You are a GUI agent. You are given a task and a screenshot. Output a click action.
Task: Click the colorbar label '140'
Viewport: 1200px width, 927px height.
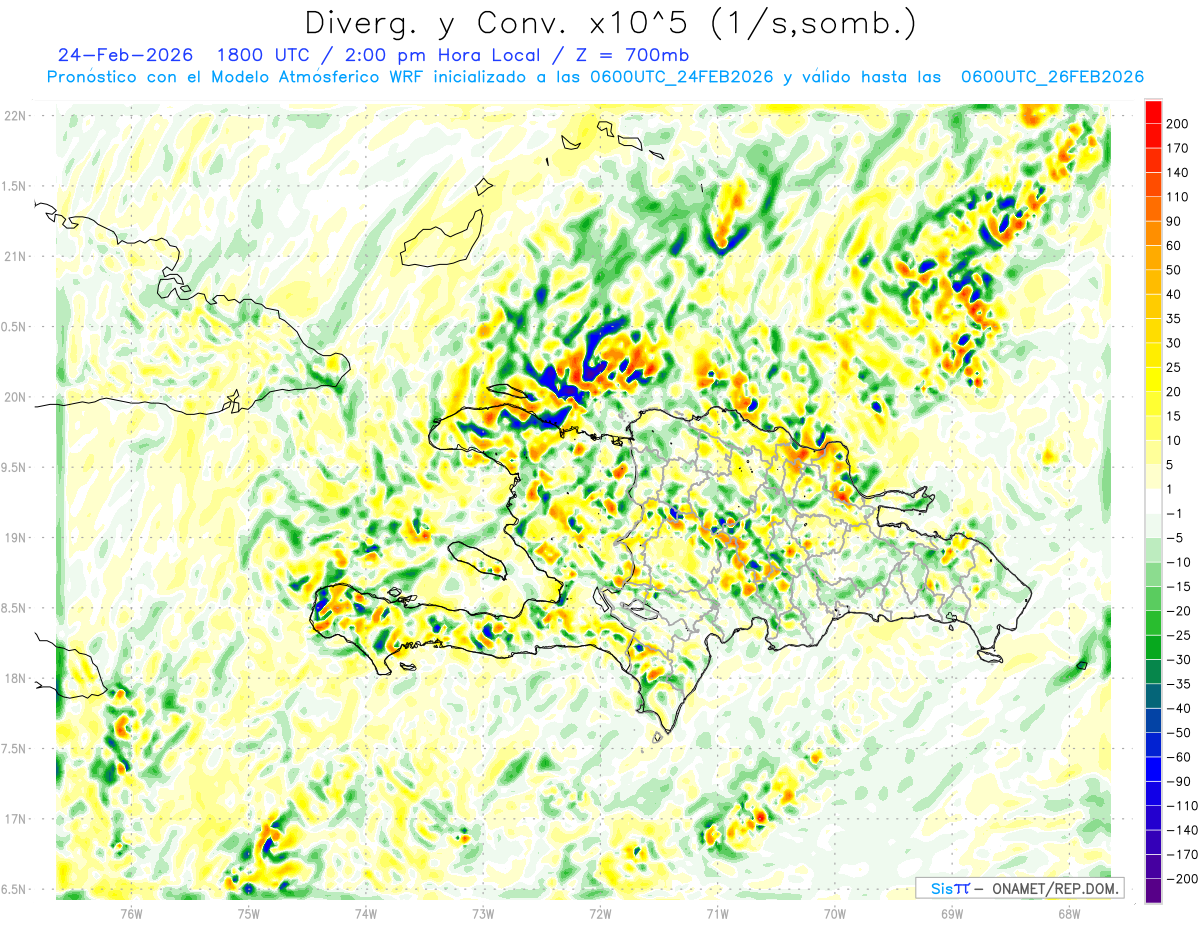(x=1177, y=172)
